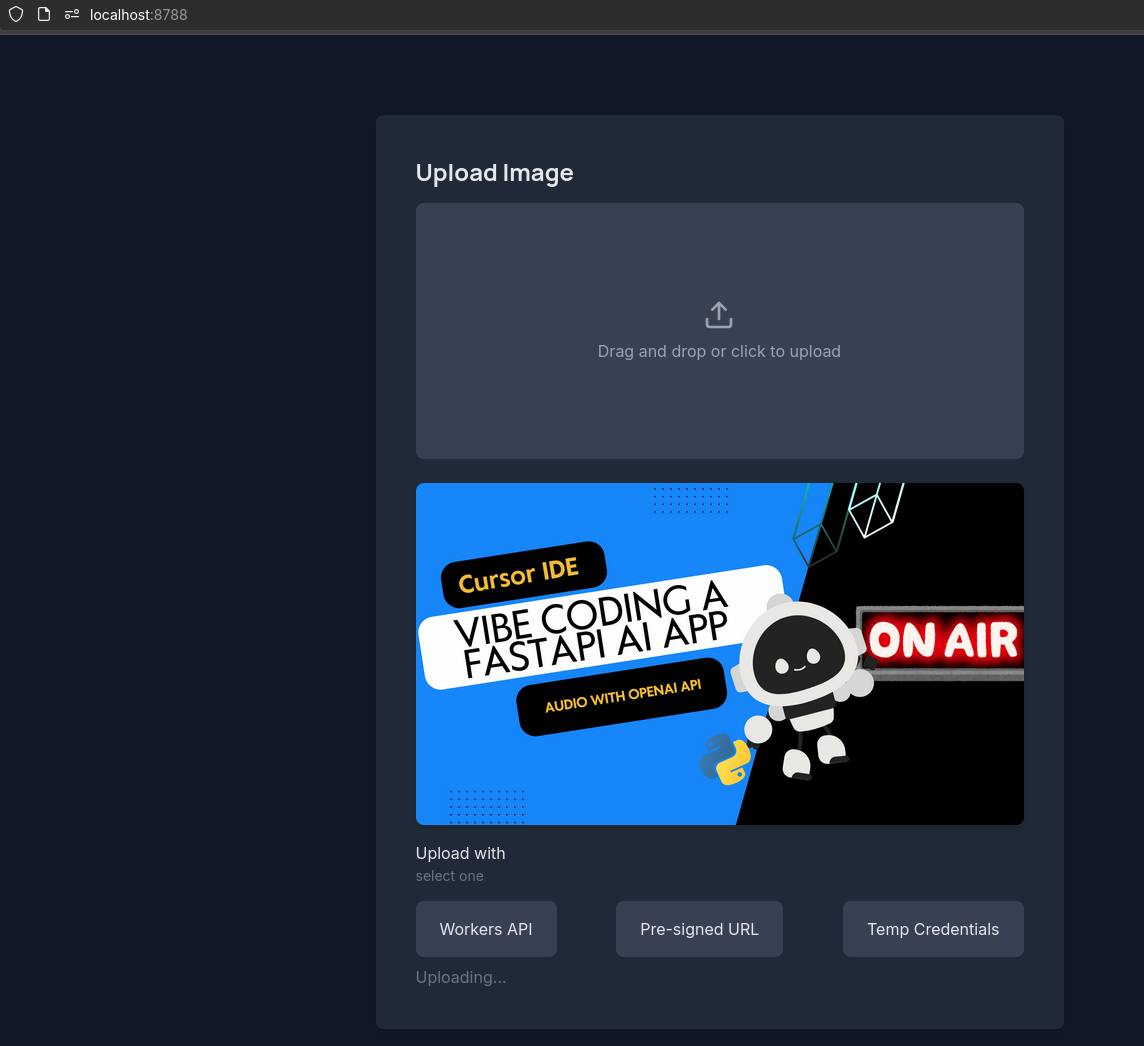This screenshot has width=1144, height=1046.
Task: Click the "Upload with" label
Action: [461, 853]
